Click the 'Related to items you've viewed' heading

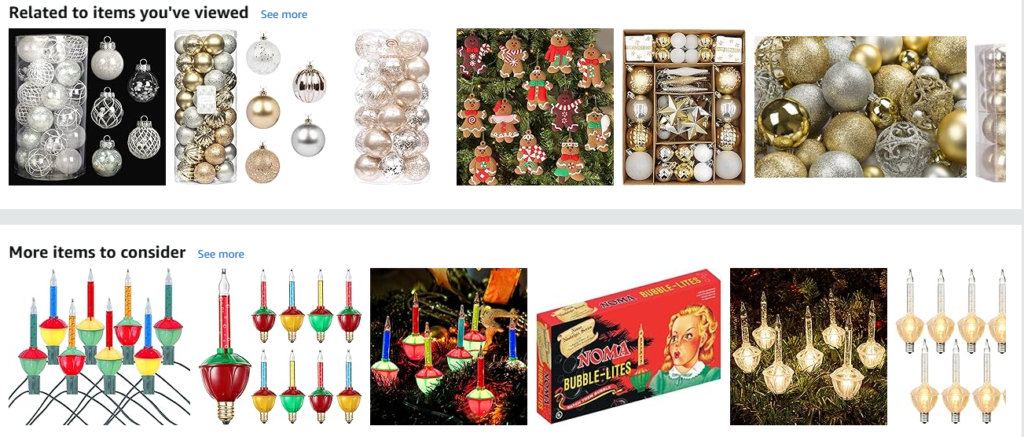pos(129,12)
